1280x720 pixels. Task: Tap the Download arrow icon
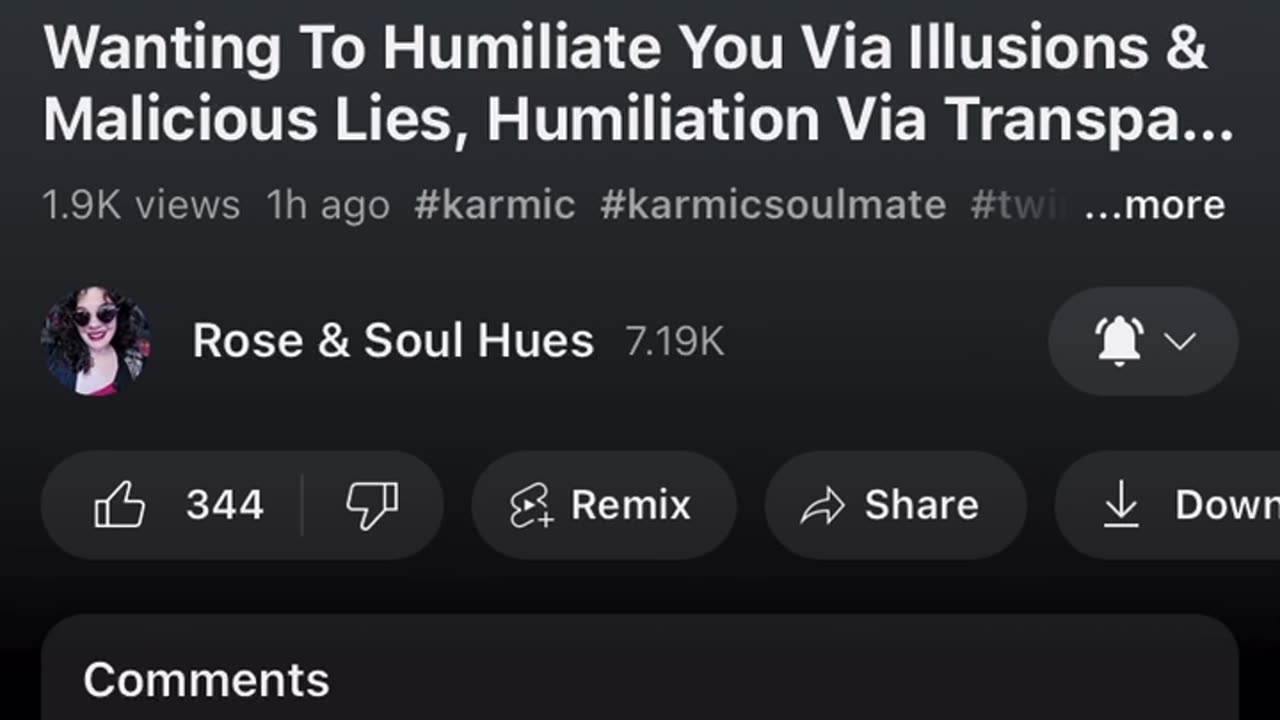[1120, 505]
